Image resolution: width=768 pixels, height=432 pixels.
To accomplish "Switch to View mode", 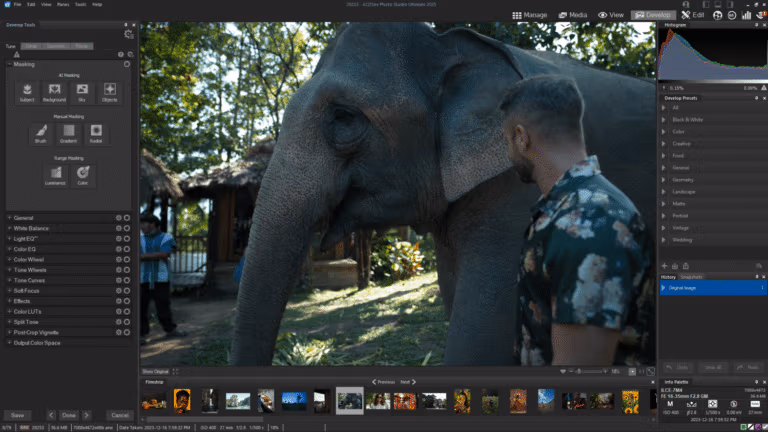I will (x=611, y=15).
